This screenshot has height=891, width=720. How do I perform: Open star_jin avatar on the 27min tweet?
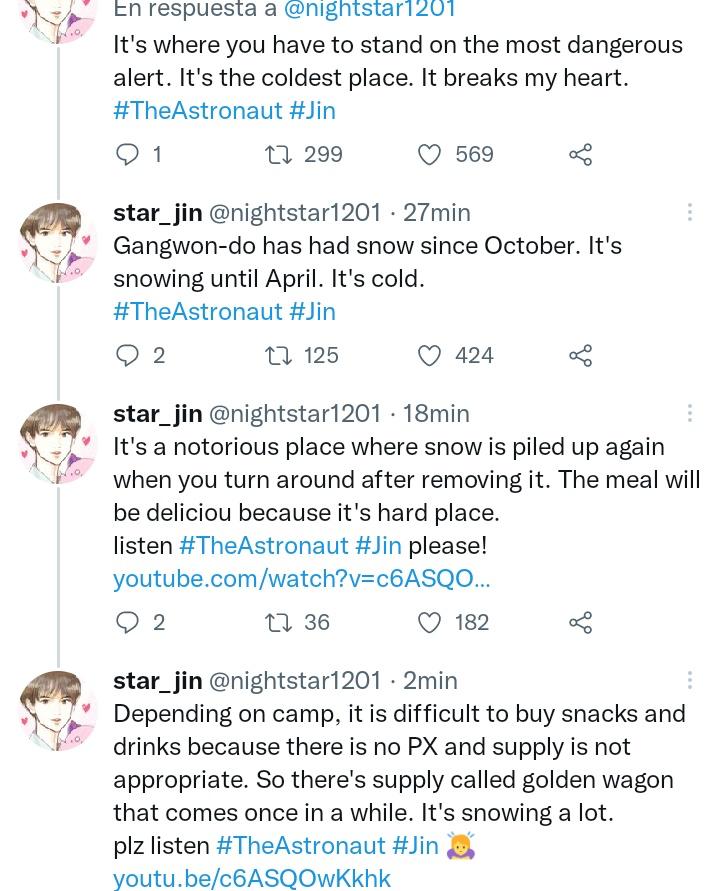click(x=58, y=243)
